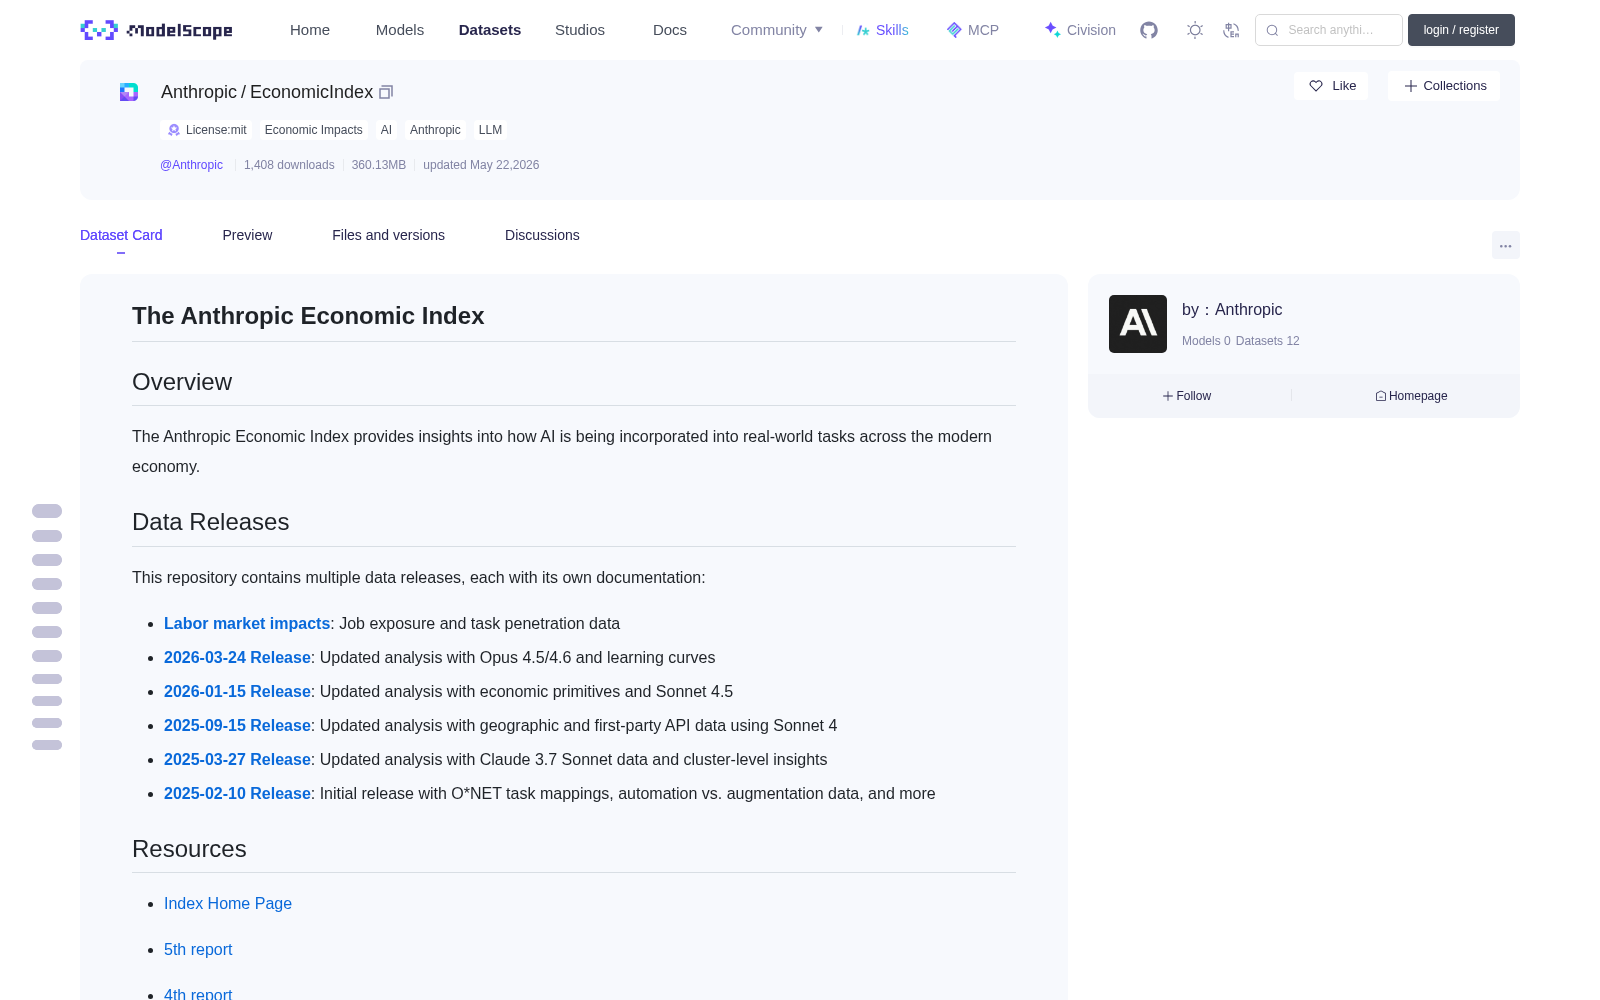Open the Anthropic Homepage link
This screenshot has width=1600, height=1000.
point(1411,396)
